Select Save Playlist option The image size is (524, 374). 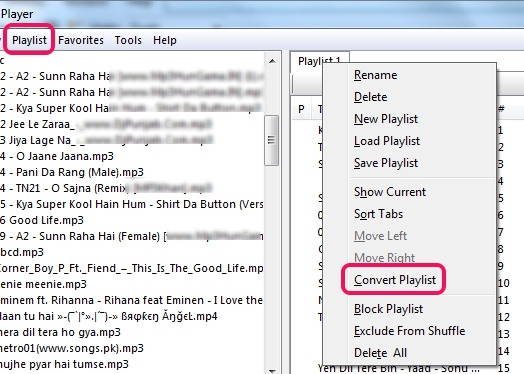tap(386, 163)
